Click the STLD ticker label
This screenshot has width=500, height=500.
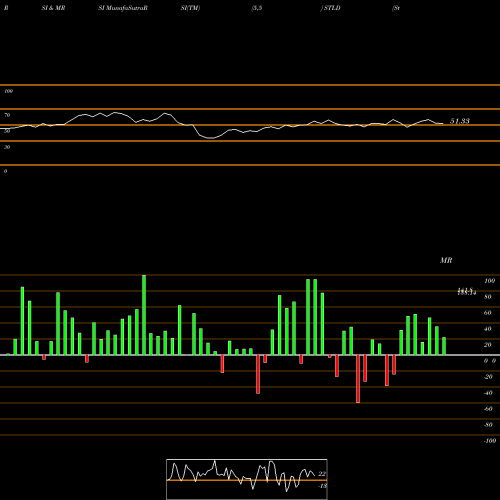pyautogui.click(x=332, y=8)
